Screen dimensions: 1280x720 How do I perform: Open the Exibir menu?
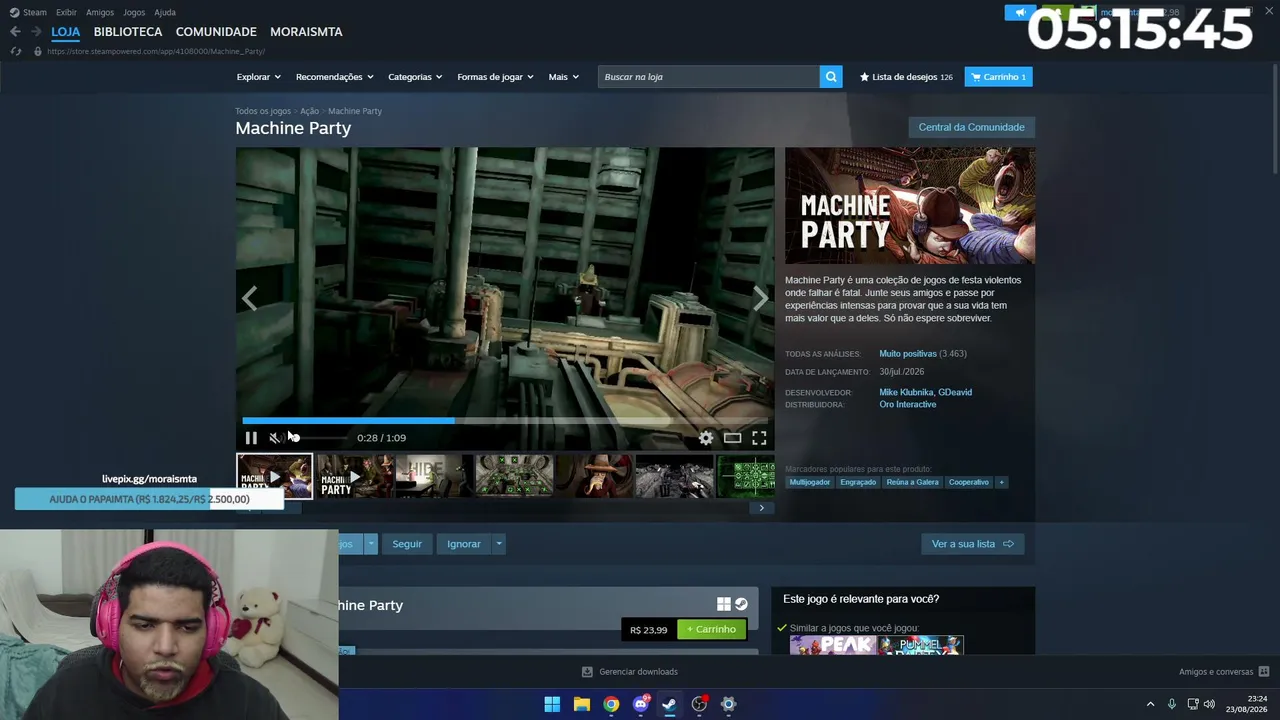tap(66, 12)
